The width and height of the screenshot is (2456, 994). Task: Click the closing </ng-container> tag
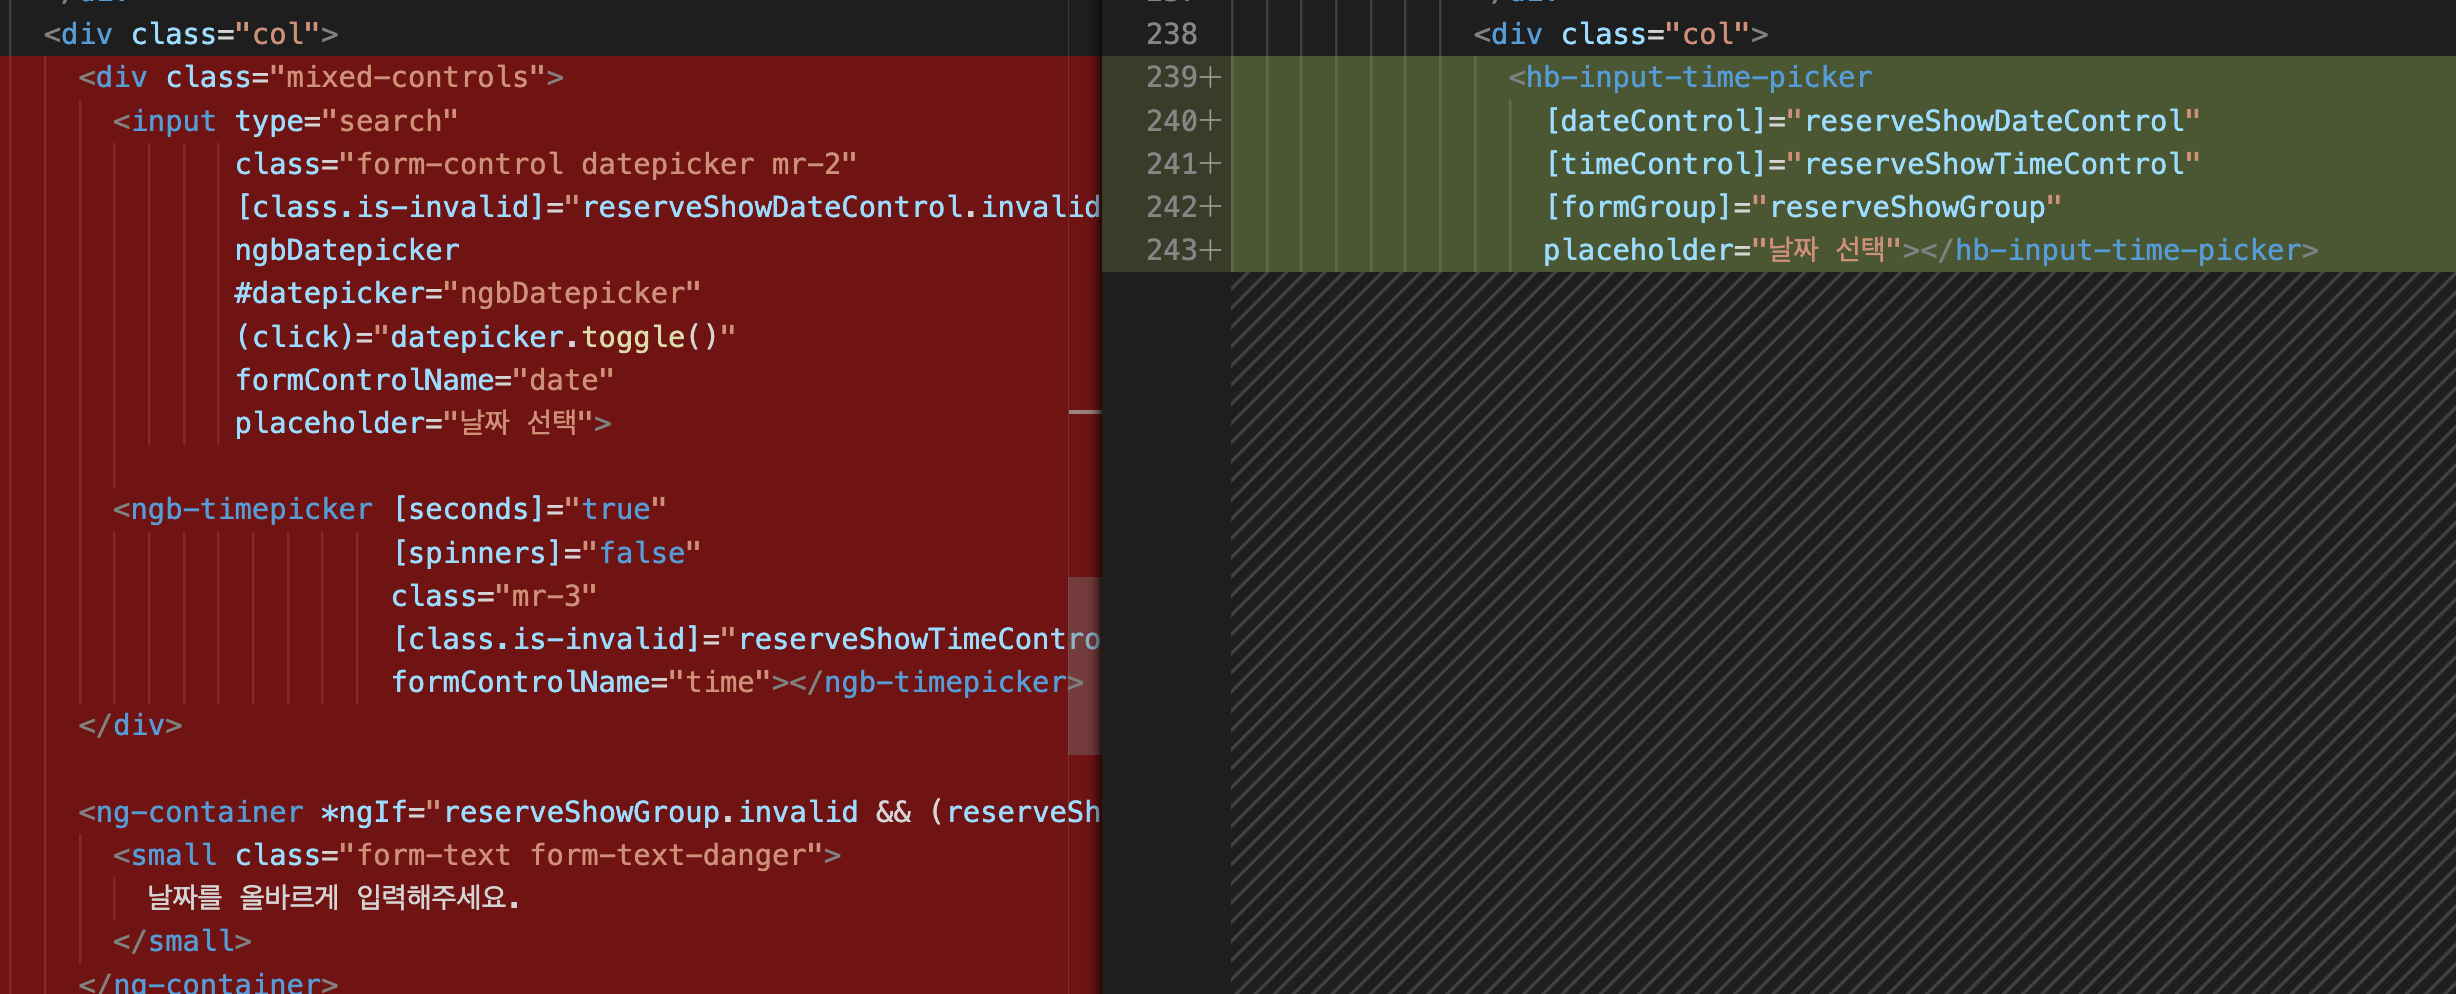(x=208, y=982)
